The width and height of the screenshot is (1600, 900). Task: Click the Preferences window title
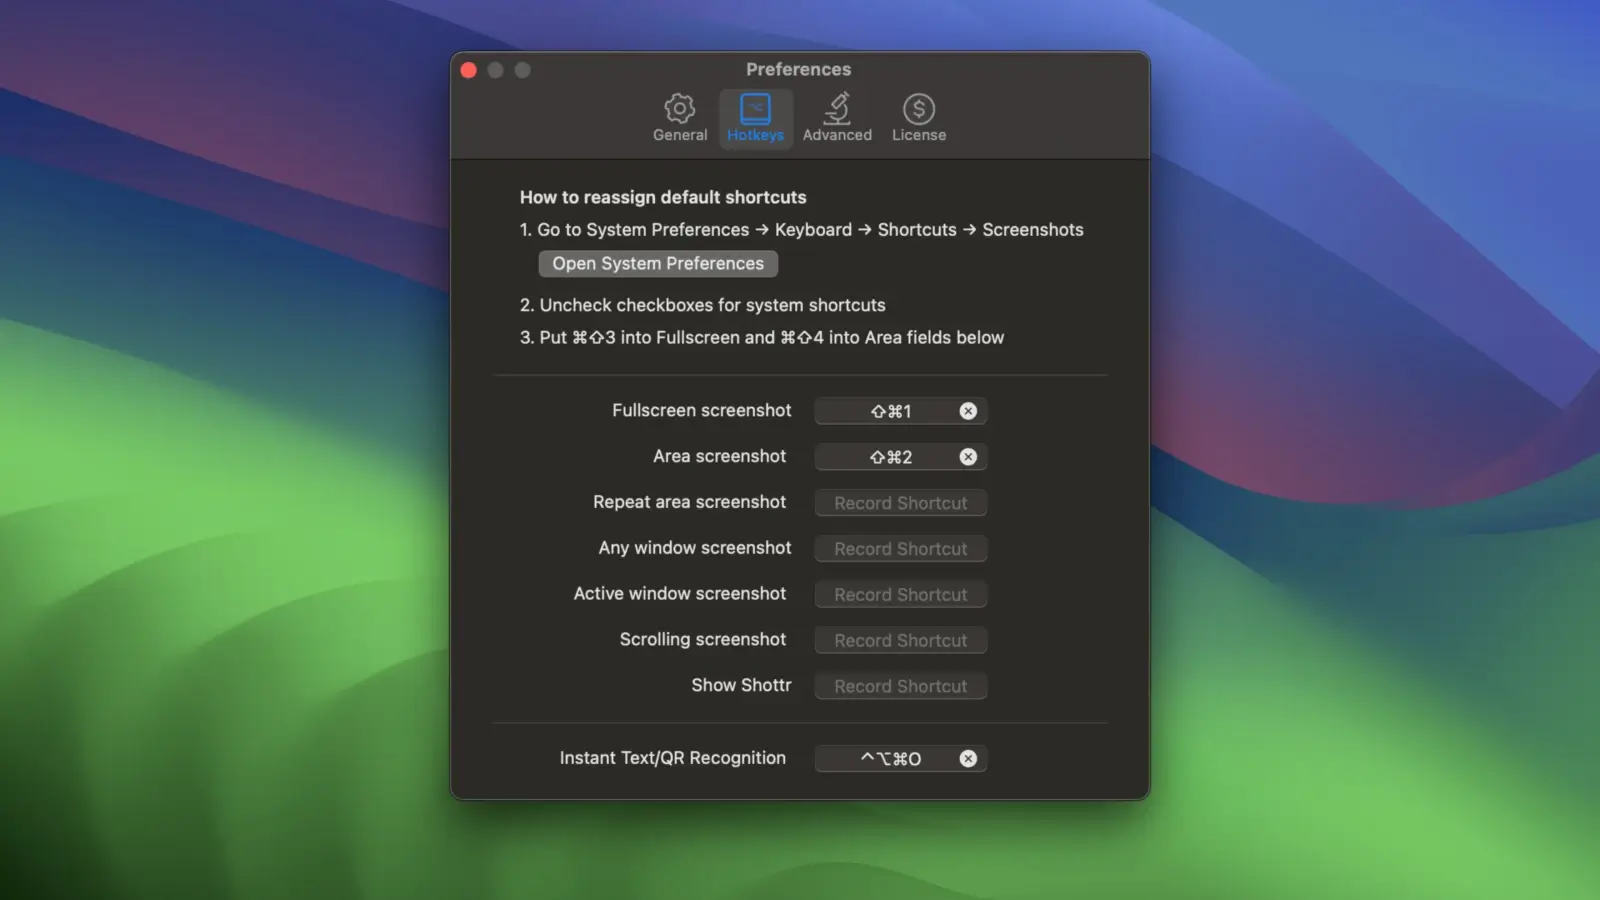798,70
